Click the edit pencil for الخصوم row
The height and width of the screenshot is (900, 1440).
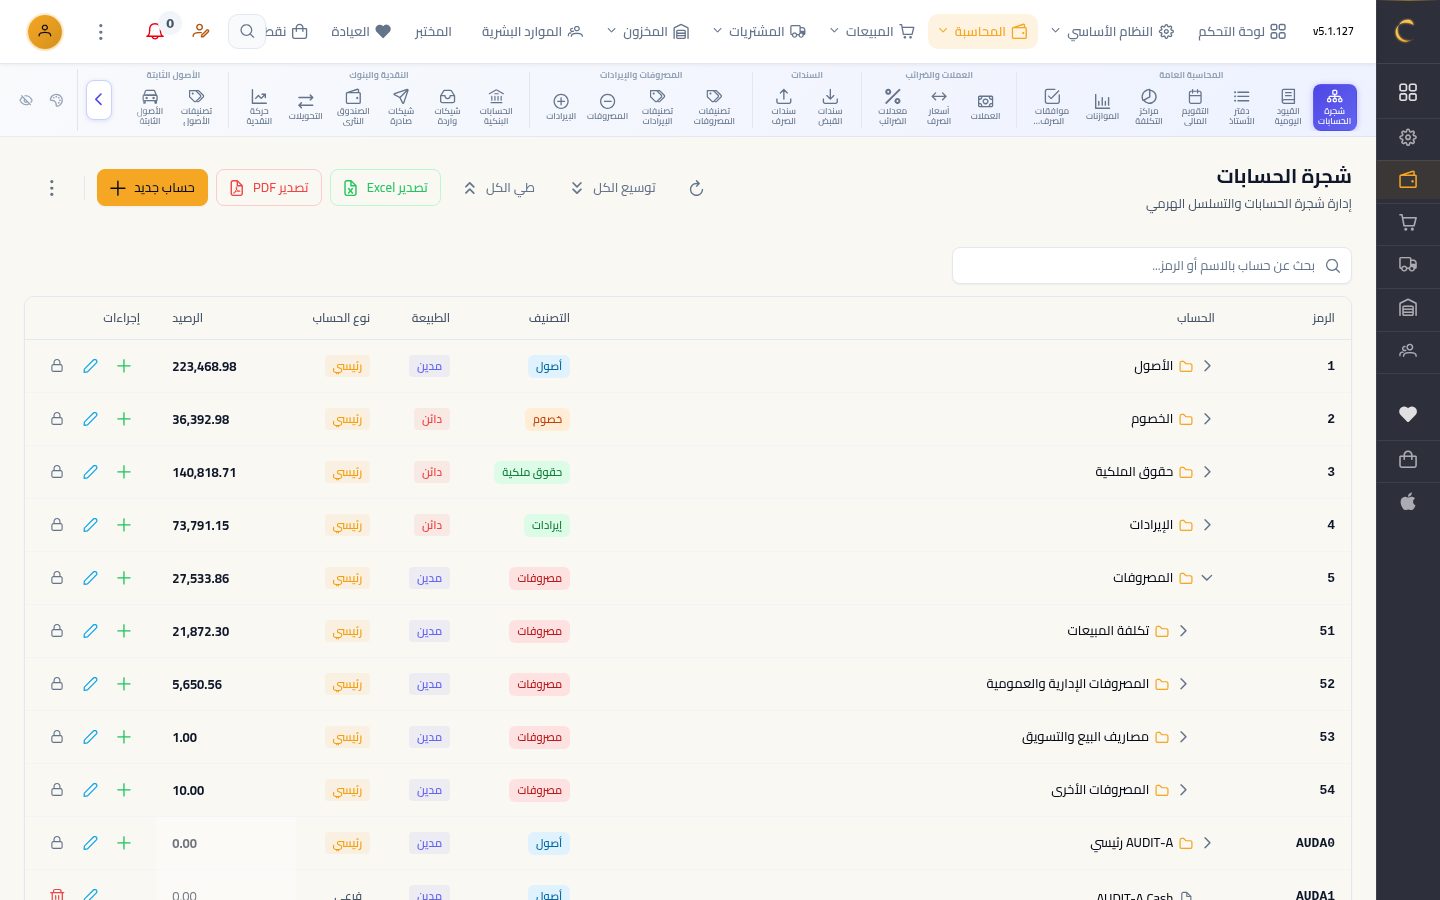point(90,419)
